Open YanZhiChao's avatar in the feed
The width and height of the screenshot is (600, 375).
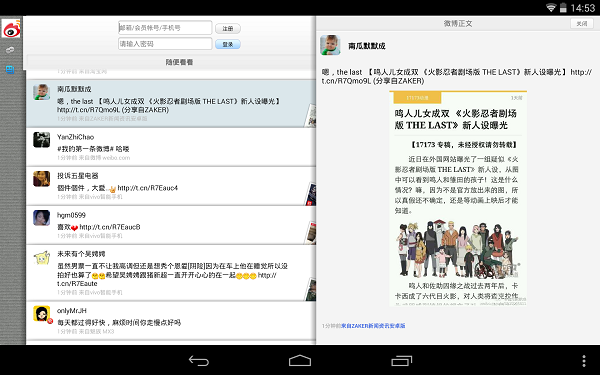click(41, 140)
